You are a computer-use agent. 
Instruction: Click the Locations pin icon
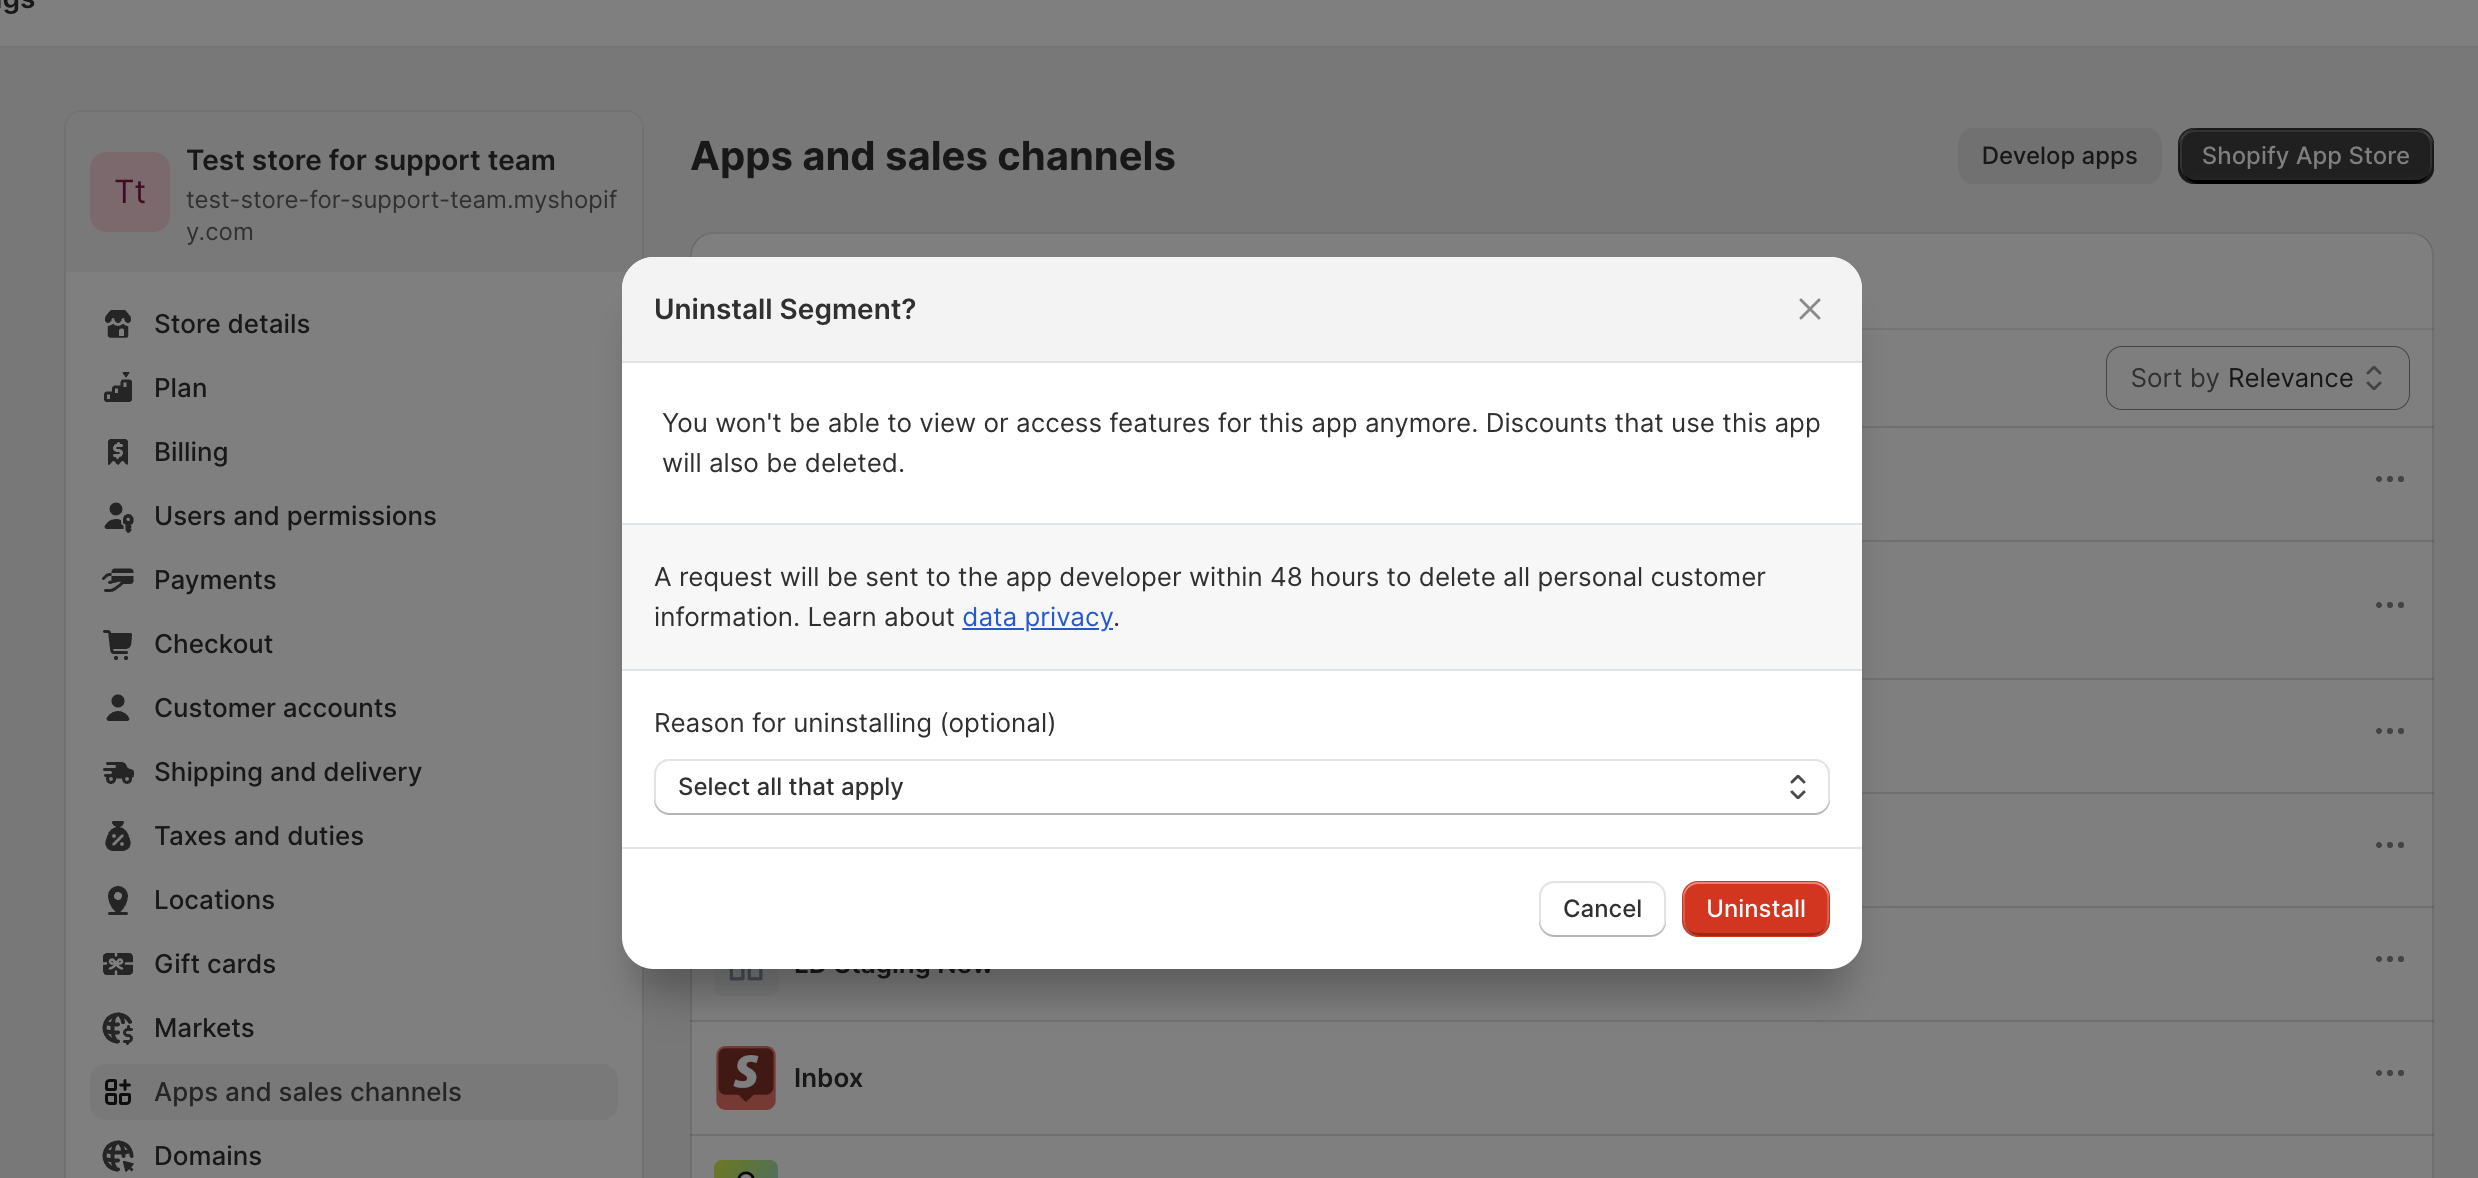[x=118, y=900]
